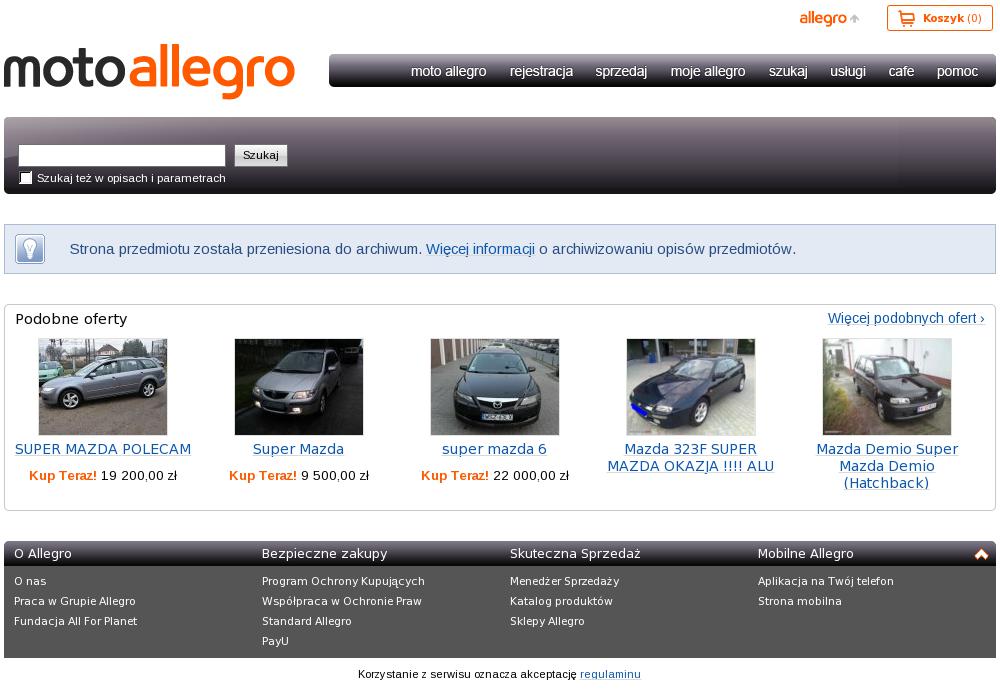Open Program Ochrony Kupujących link
This screenshot has height=694, width=1000.
click(x=343, y=581)
